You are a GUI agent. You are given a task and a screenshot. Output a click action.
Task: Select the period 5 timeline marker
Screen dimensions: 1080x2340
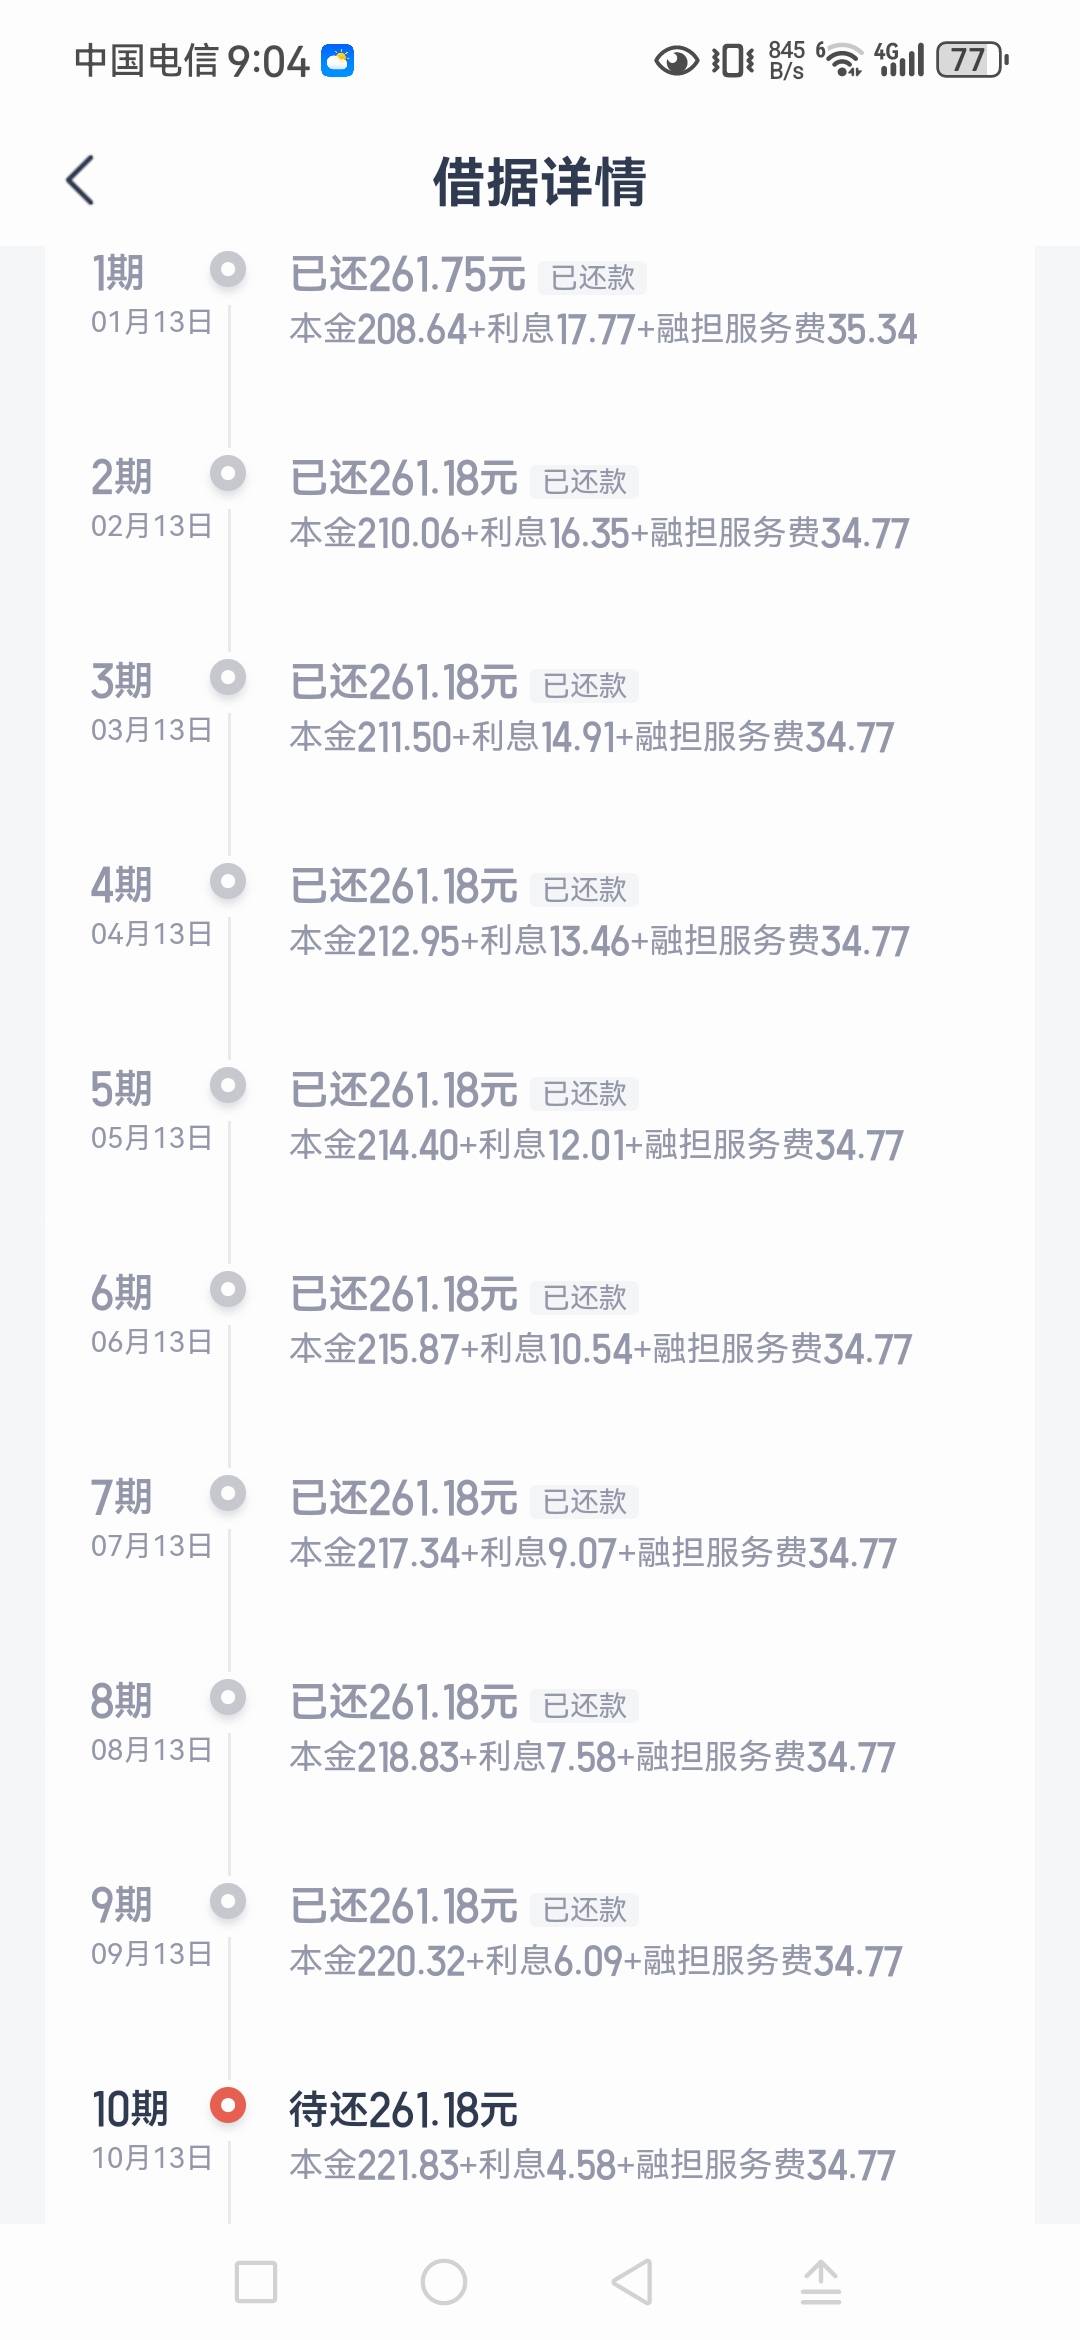click(x=228, y=1085)
